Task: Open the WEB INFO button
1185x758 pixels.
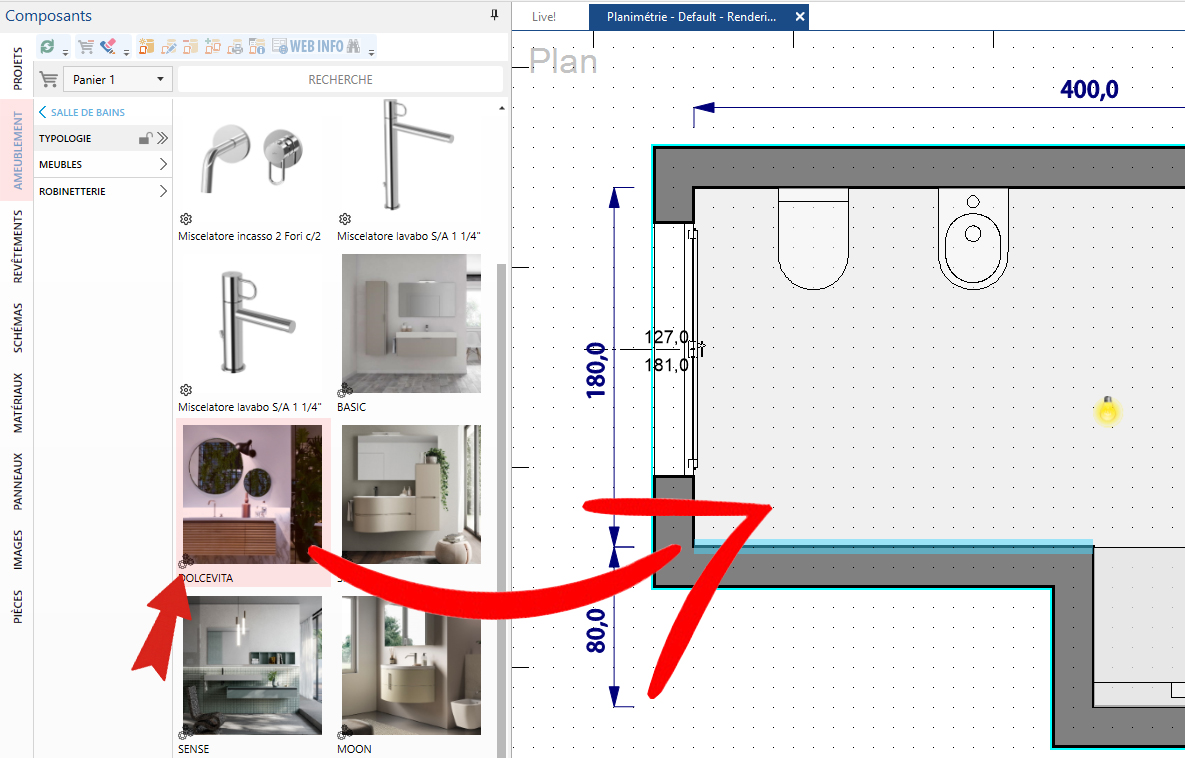Action: click(x=308, y=47)
